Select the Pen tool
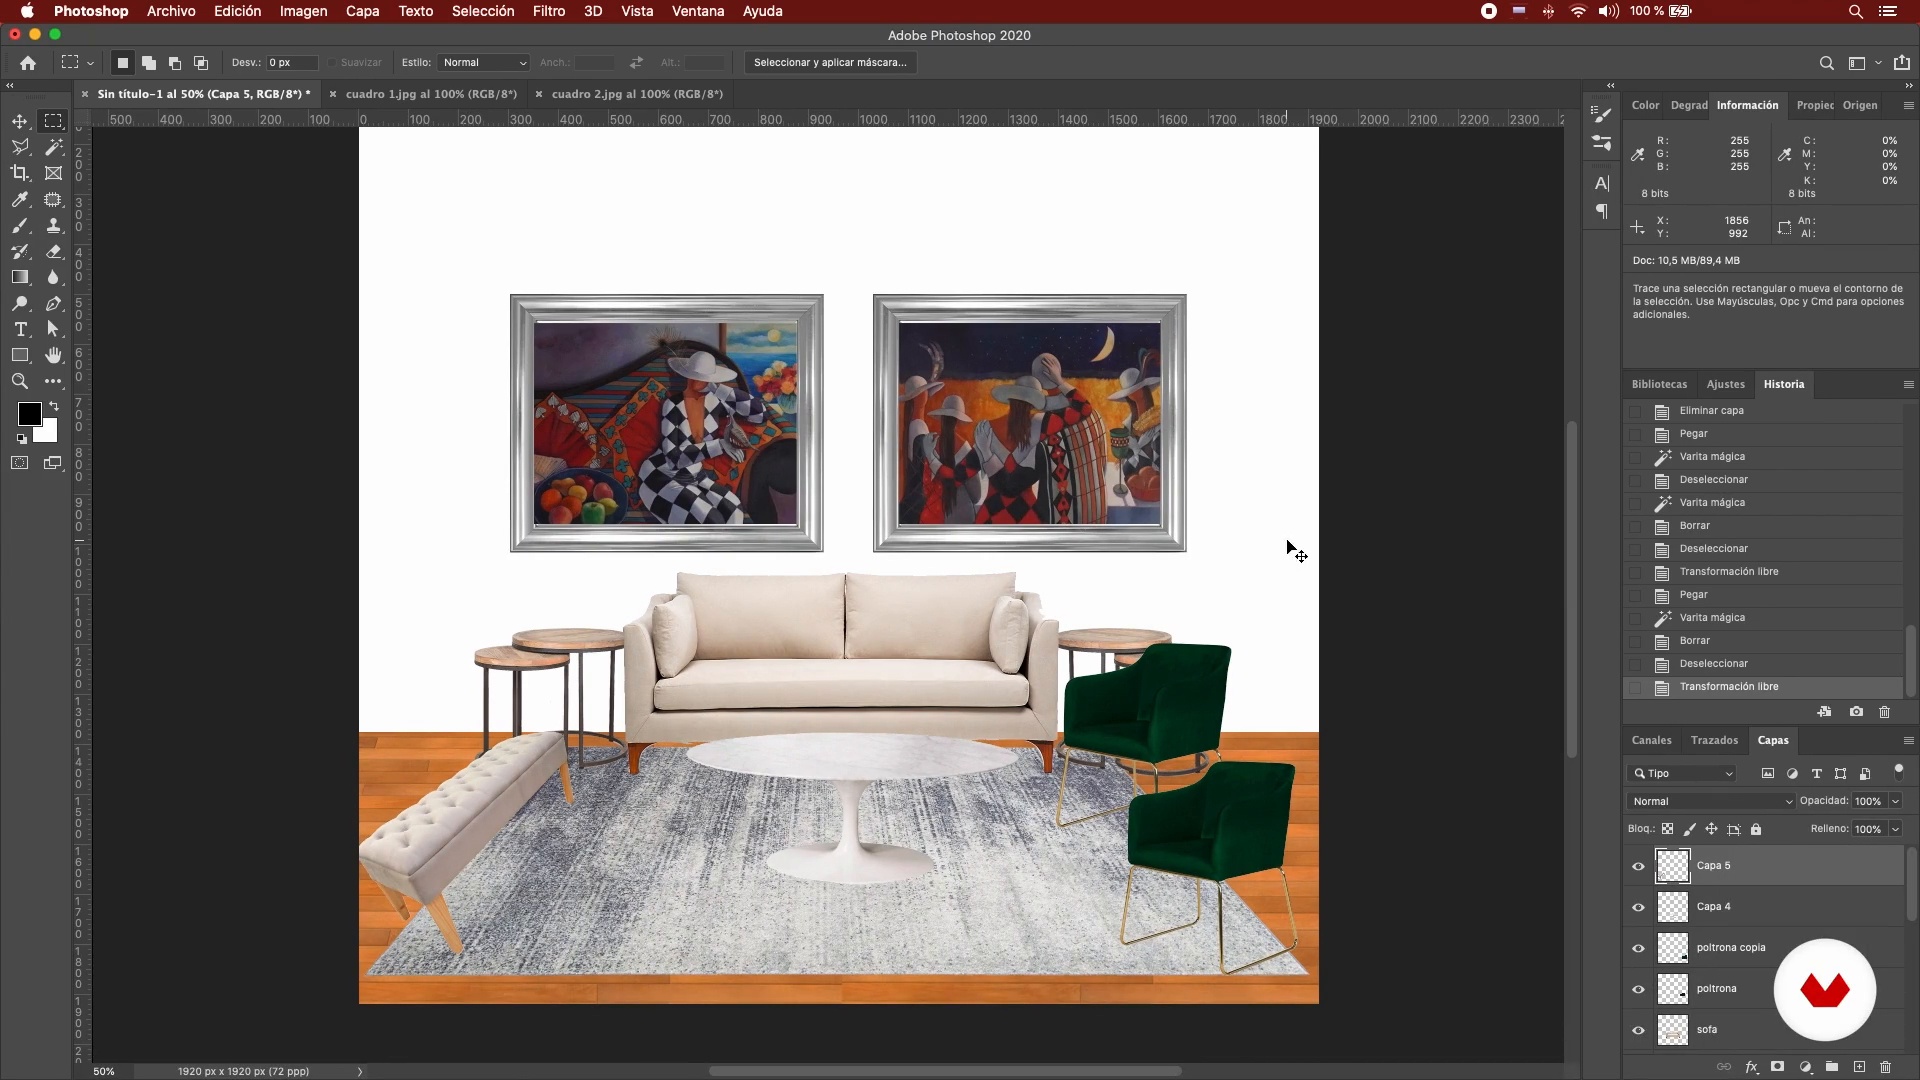Screen dimensions: 1920x1080 coord(53,303)
